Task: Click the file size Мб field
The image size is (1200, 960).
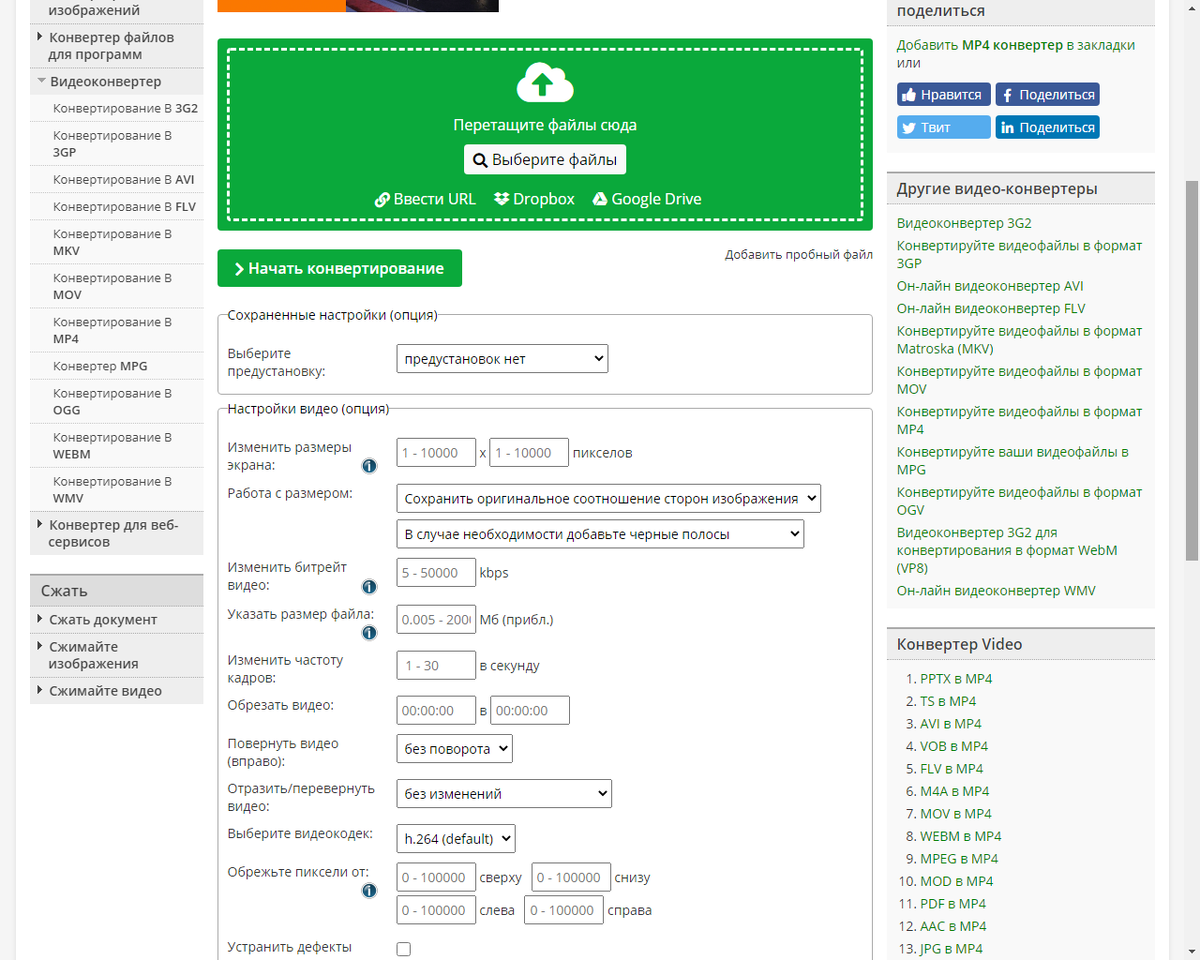Action: tap(436, 620)
